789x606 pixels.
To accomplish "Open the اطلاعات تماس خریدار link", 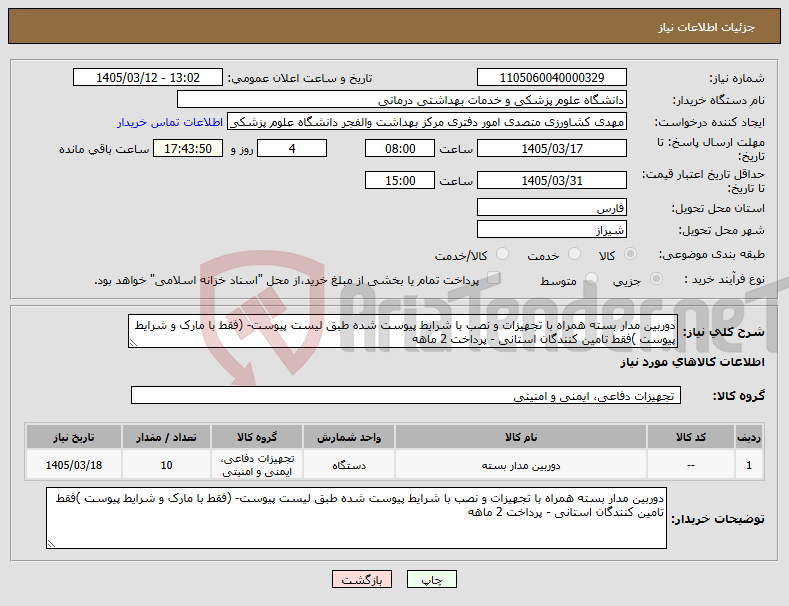I will pos(170,122).
